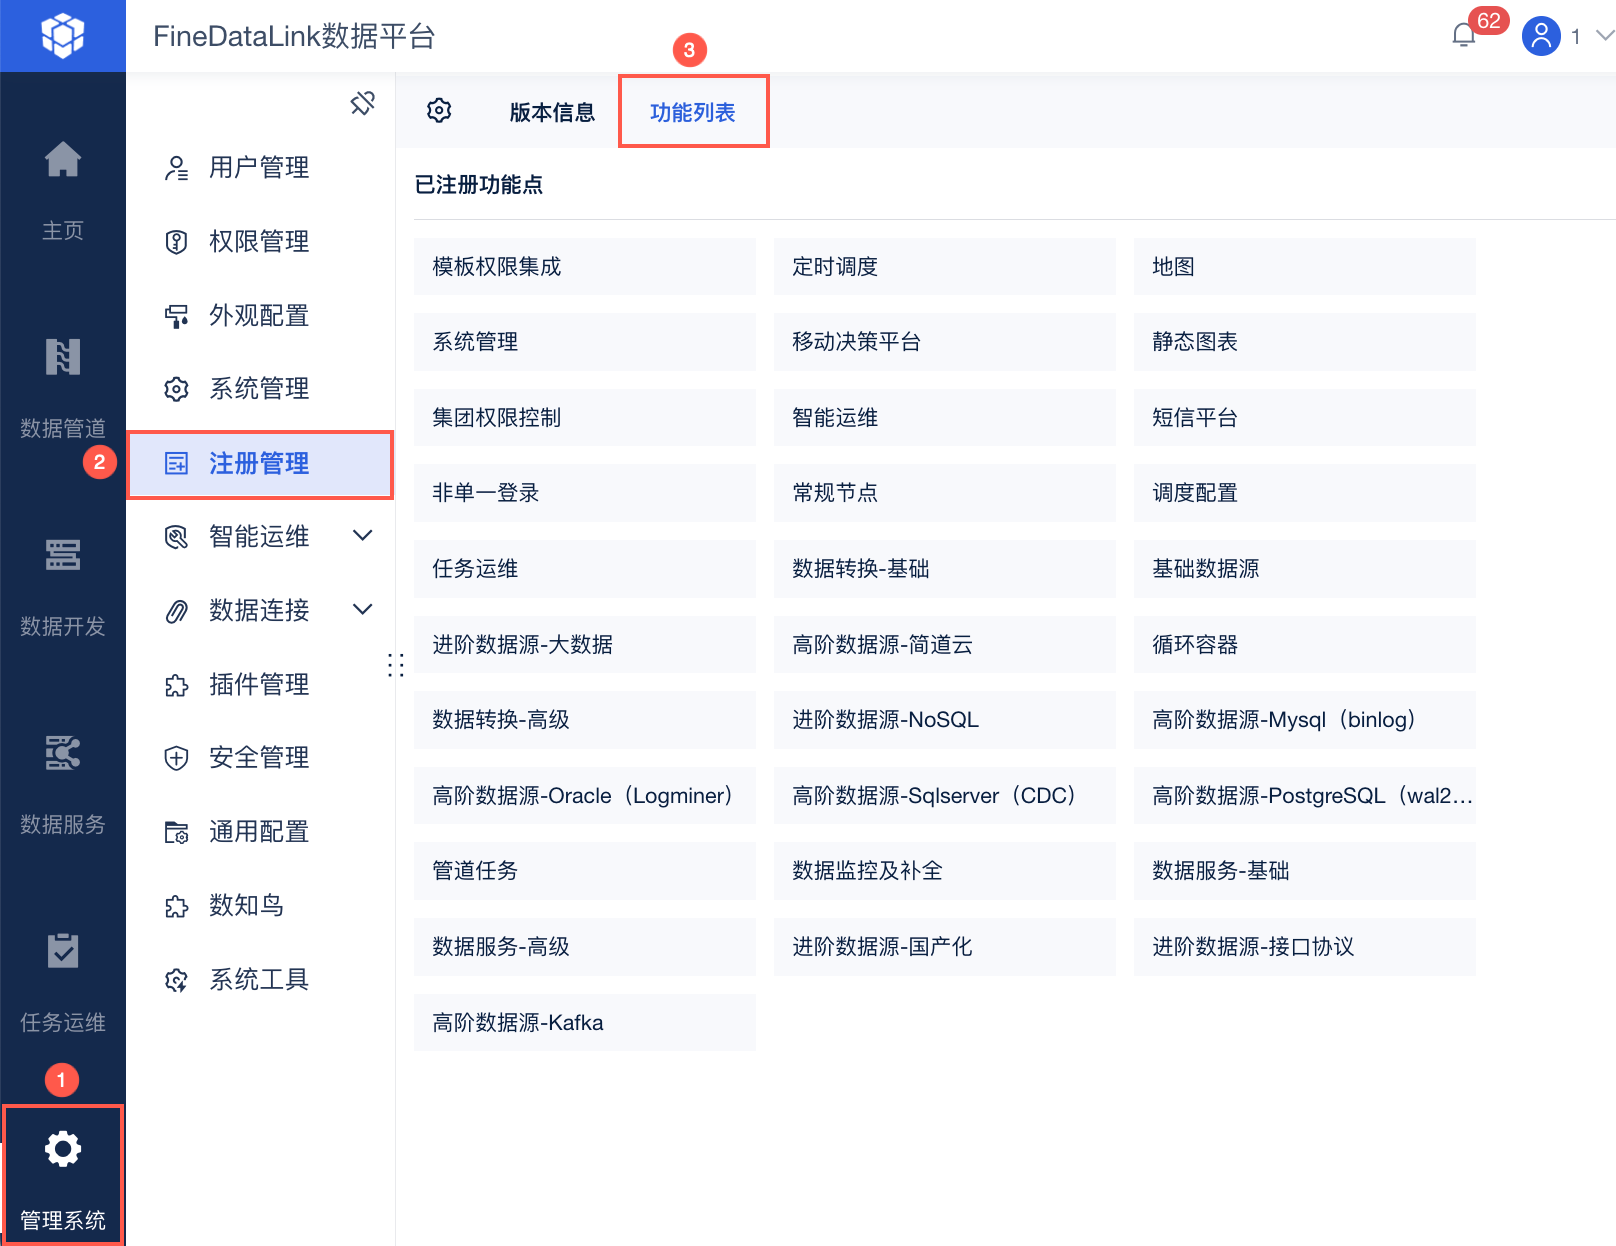Image resolution: width=1616 pixels, height=1246 pixels.
Task: Click the 智能运维 monitor icon
Action: pyautogui.click(x=176, y=537)
